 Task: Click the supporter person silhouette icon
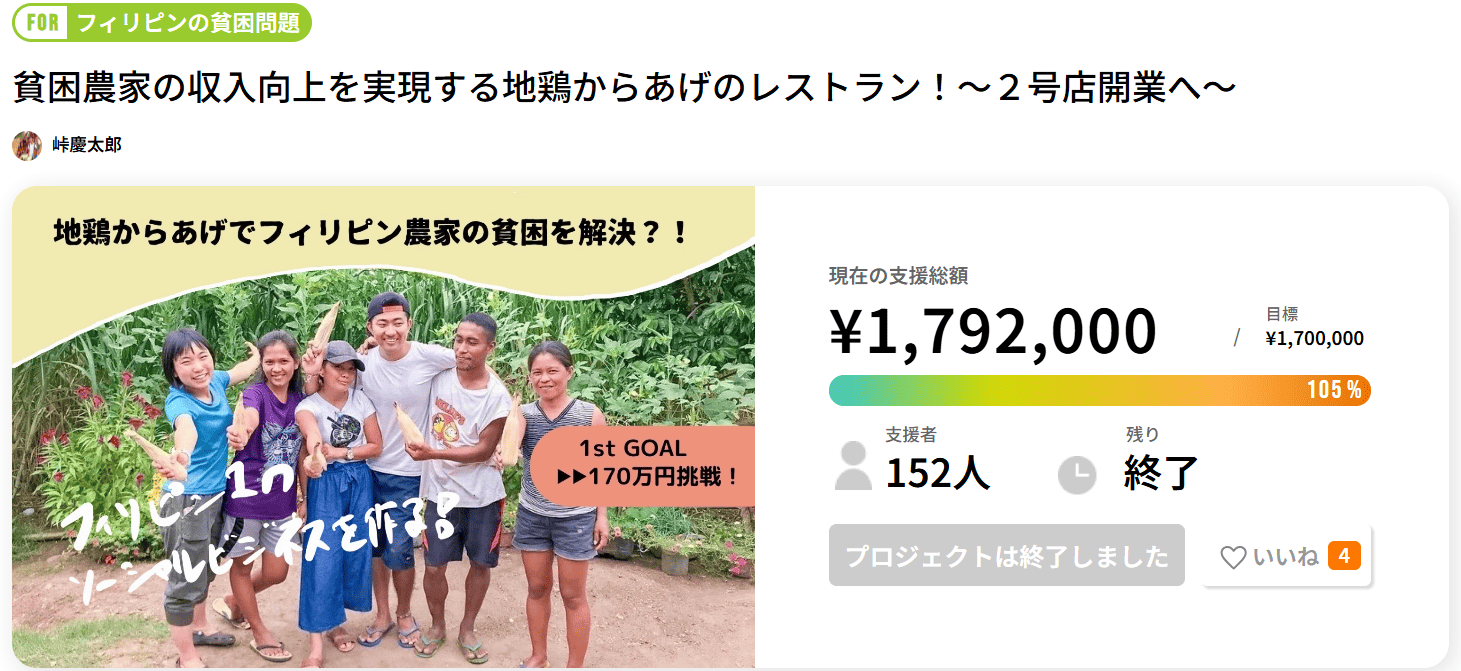coord(853,466)
